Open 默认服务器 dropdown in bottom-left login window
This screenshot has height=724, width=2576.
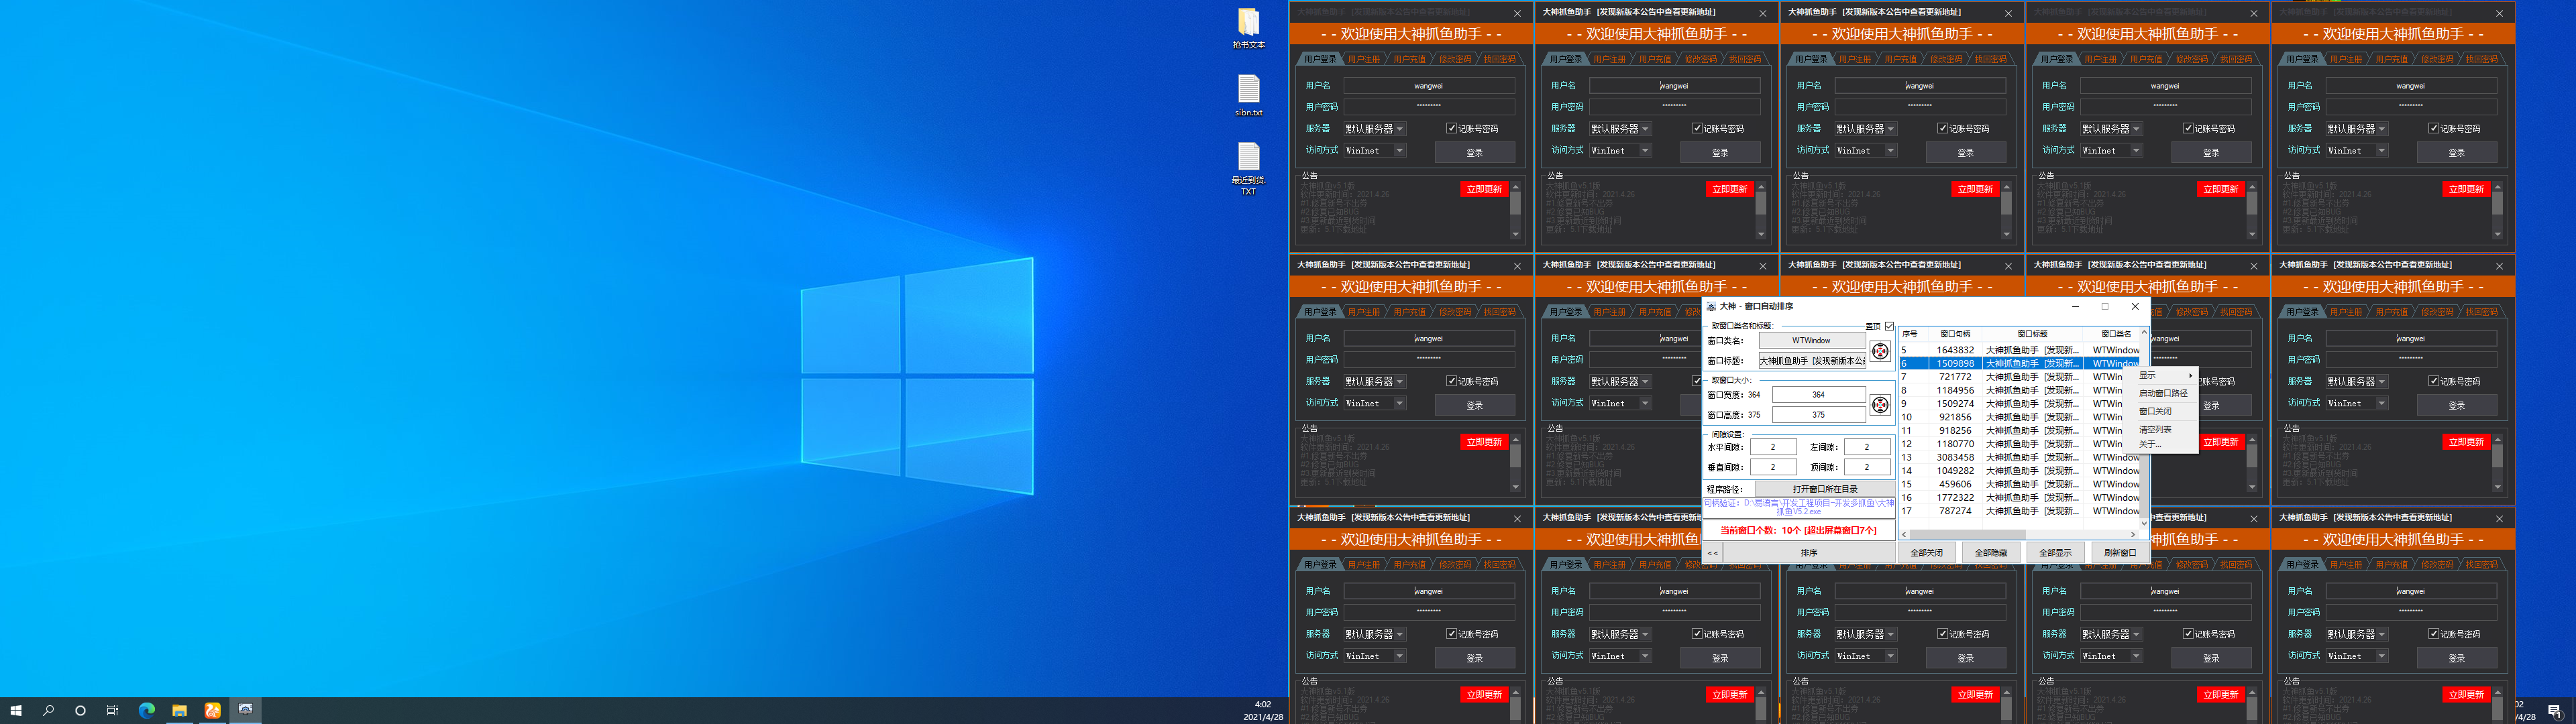coord(1375,635)
